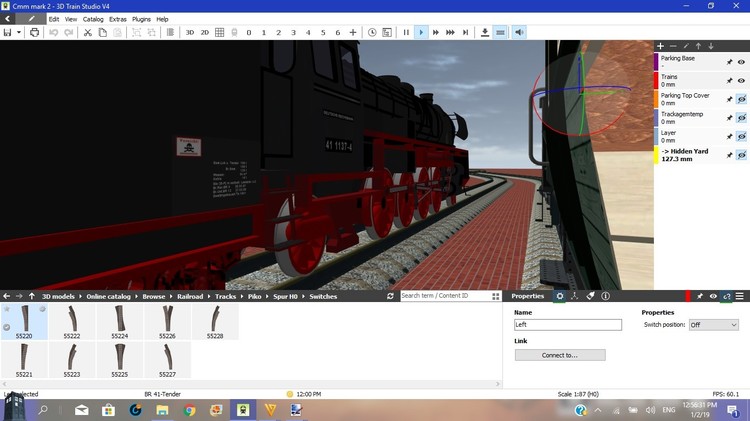Add a new camera with the plus icon
The image size is (750, 421).
[x=353, y=33]
